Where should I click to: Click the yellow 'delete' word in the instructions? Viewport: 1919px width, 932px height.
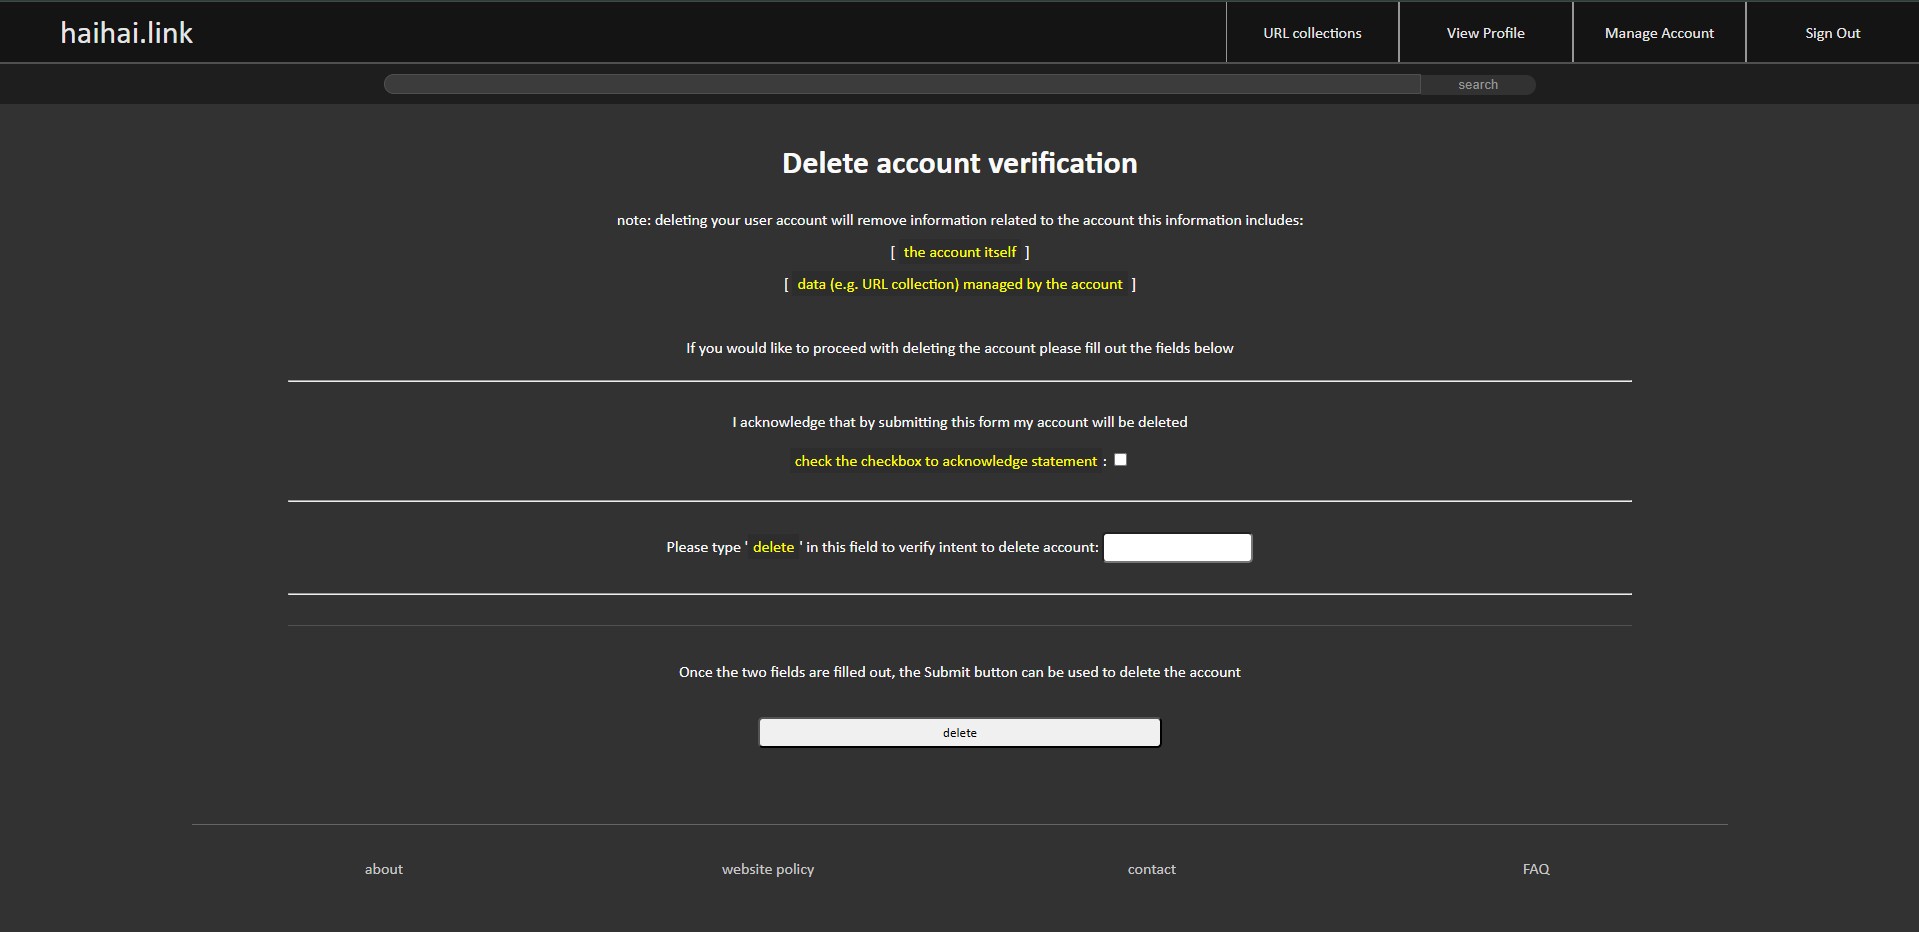(x=773, y=547)
